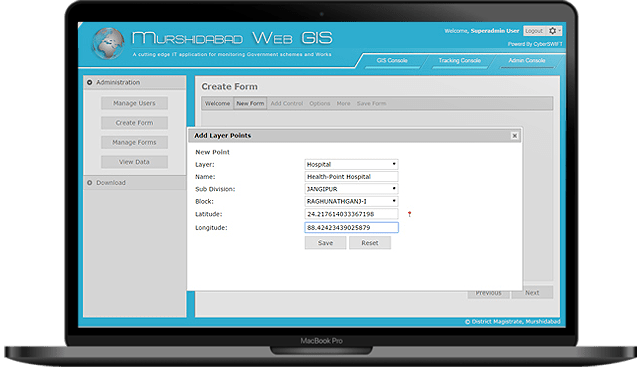640x367 pixels.
Task: Open the Admin Console tab
Action: [527, 60]
